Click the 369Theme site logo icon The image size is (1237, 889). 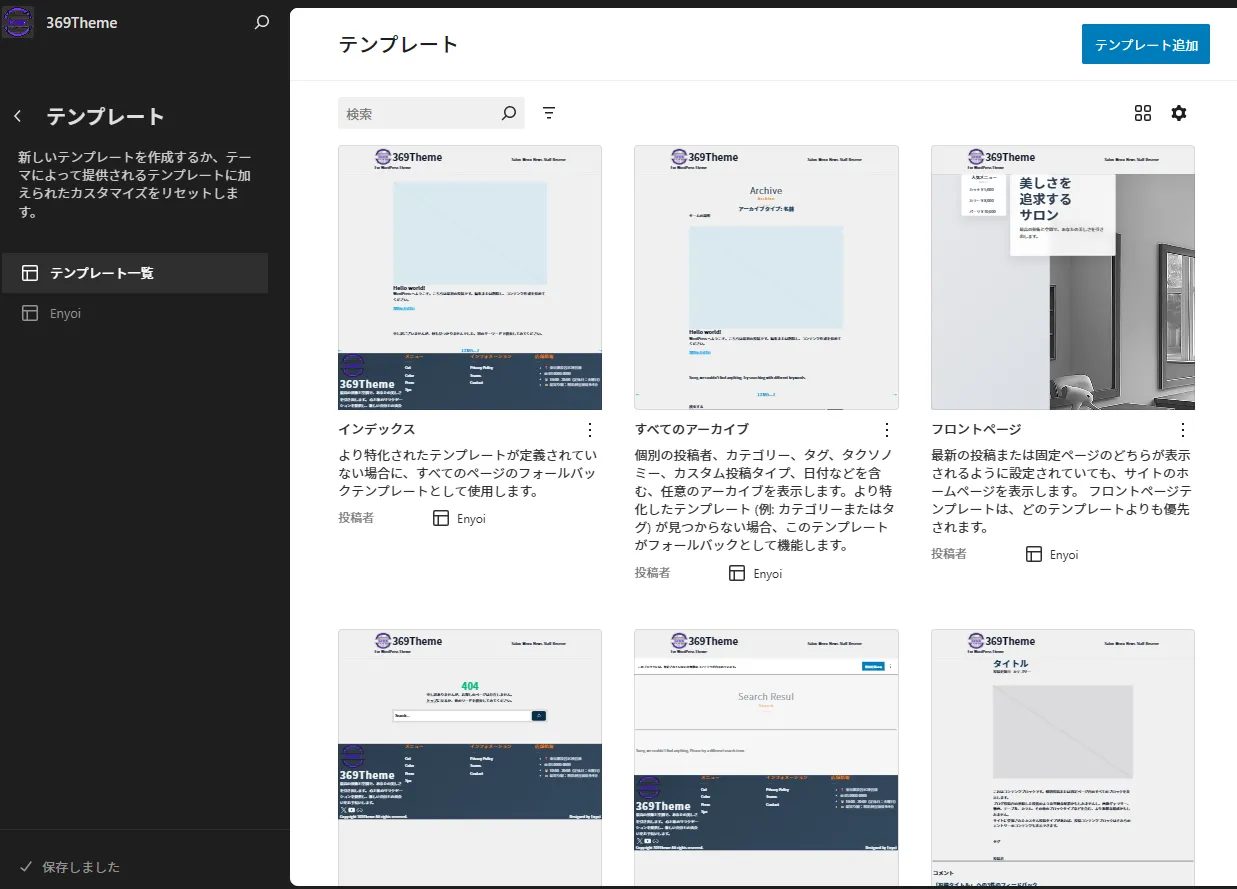(18, 22)
